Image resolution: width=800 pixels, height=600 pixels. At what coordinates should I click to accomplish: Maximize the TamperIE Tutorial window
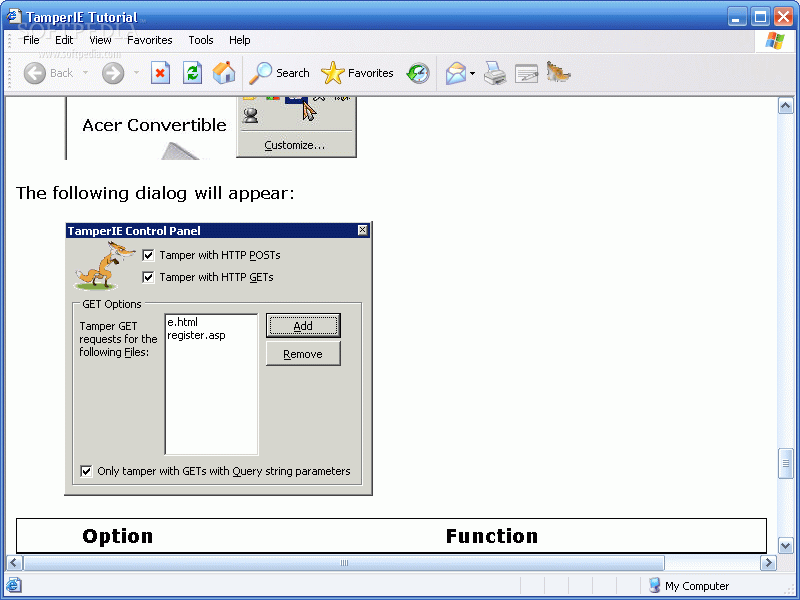(x=760, y=17)
